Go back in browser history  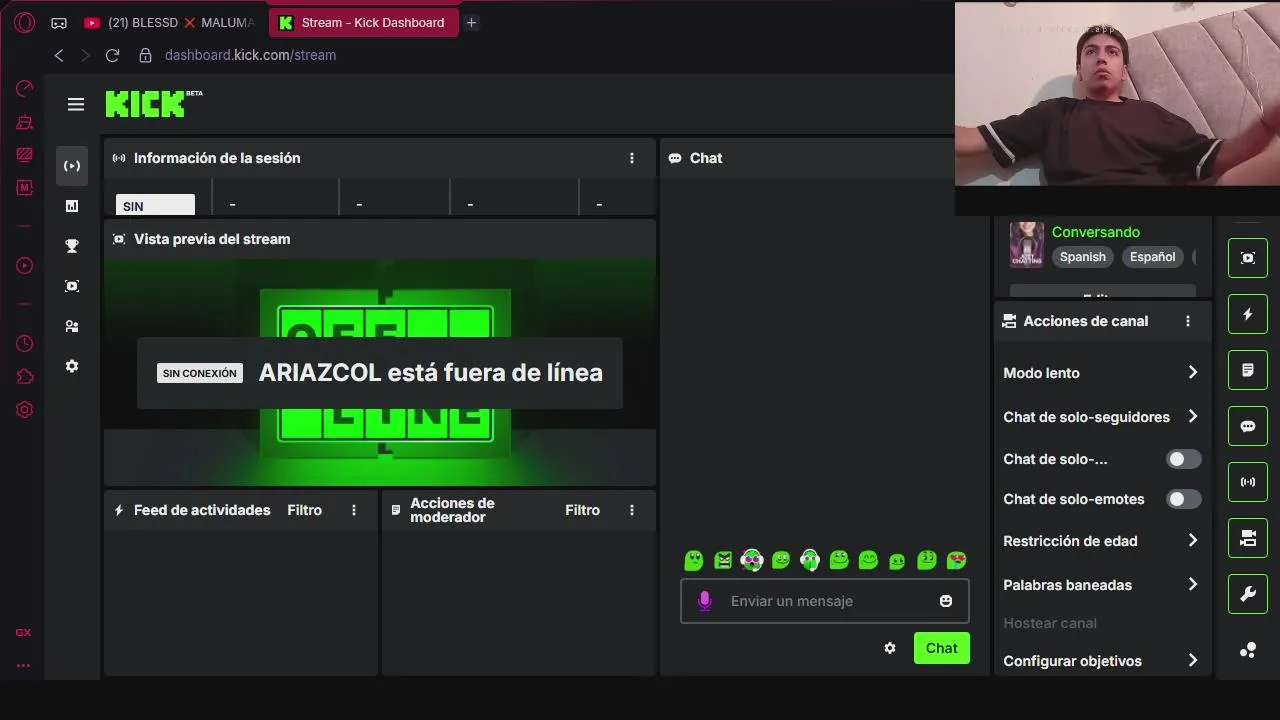pos(59,55)
